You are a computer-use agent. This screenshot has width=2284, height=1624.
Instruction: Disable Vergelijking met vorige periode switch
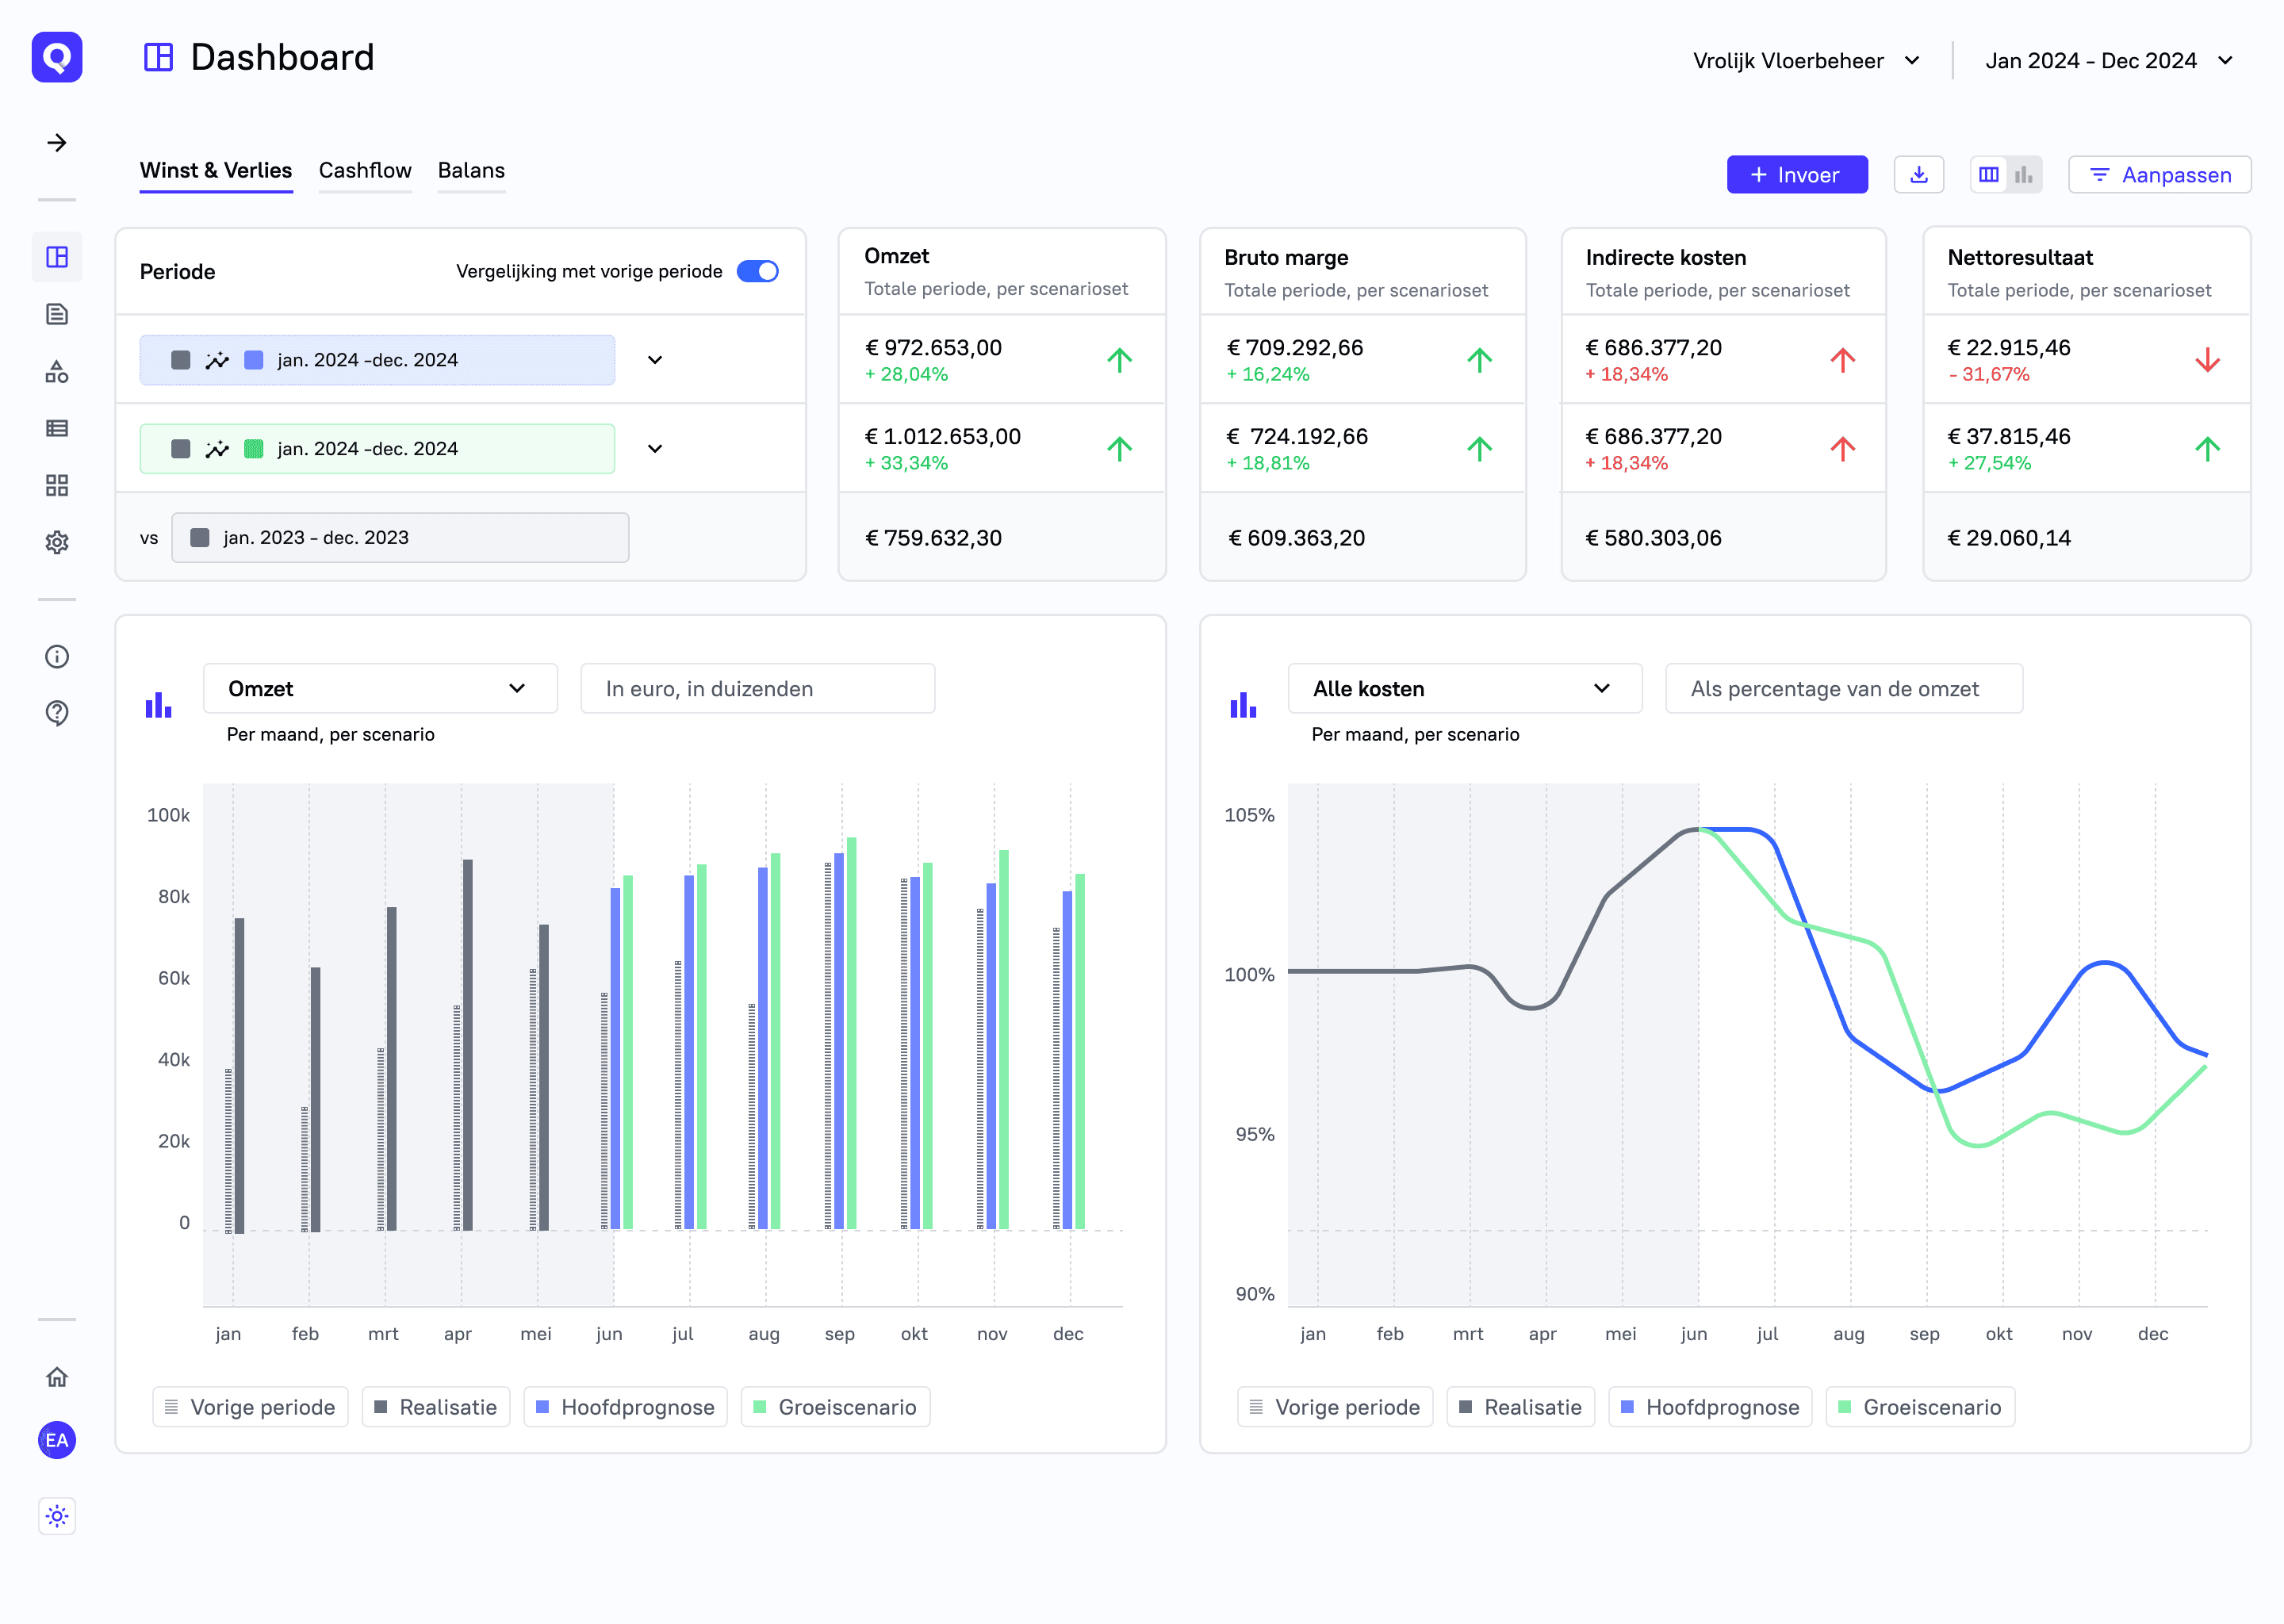[757, 271]
